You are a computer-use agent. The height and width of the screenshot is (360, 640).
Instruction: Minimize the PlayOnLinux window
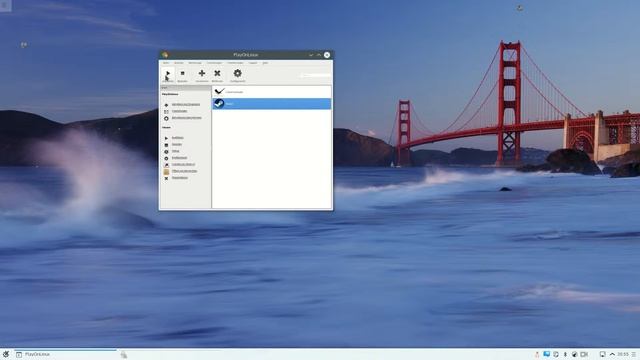311,55
